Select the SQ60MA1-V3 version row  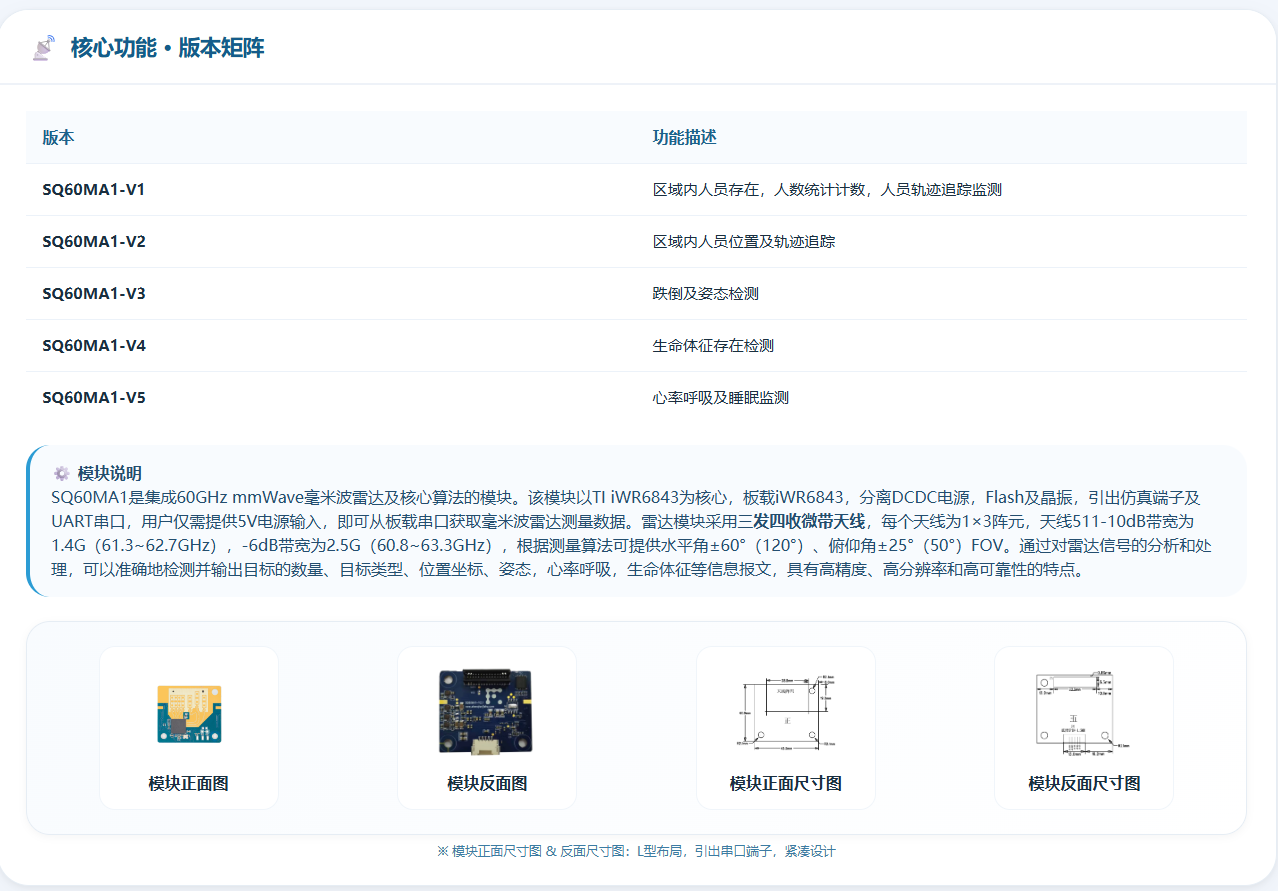pyautogui.click(x=636, y=294)
